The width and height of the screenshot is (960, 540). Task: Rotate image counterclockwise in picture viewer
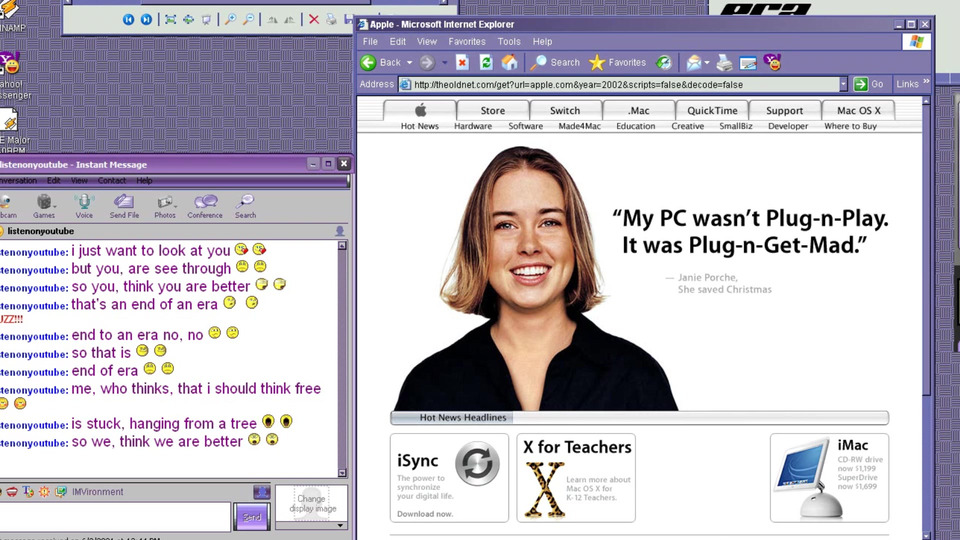pos(289,20)
